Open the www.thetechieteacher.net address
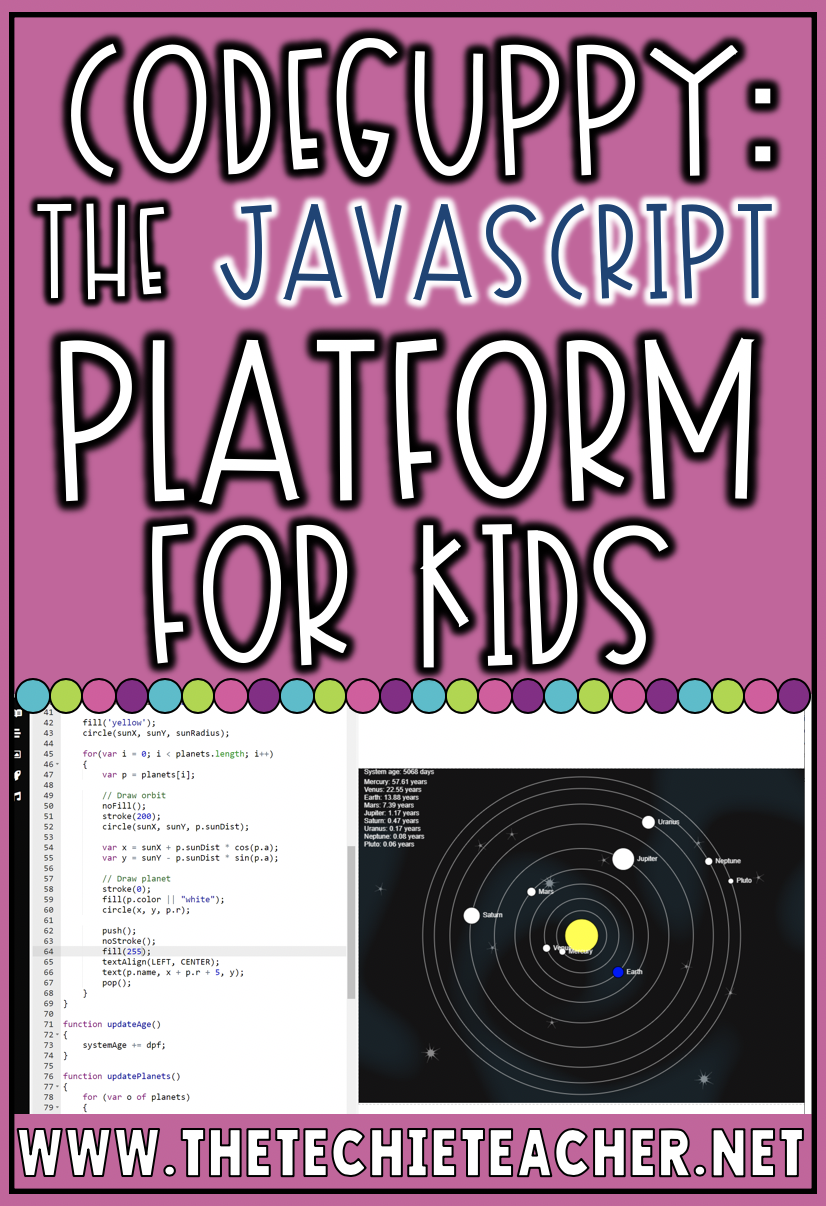 pyautogui.click(x=413, y=1155)
